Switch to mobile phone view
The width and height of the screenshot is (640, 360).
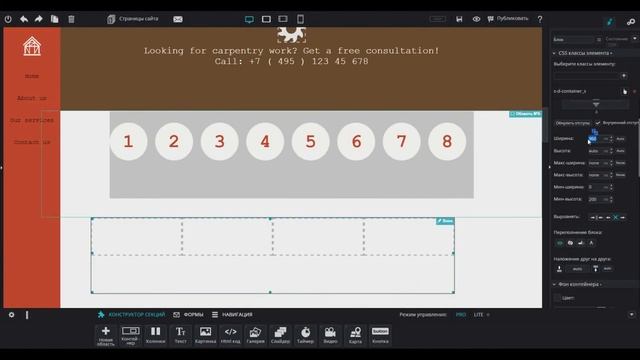click(x=300, y=19)
